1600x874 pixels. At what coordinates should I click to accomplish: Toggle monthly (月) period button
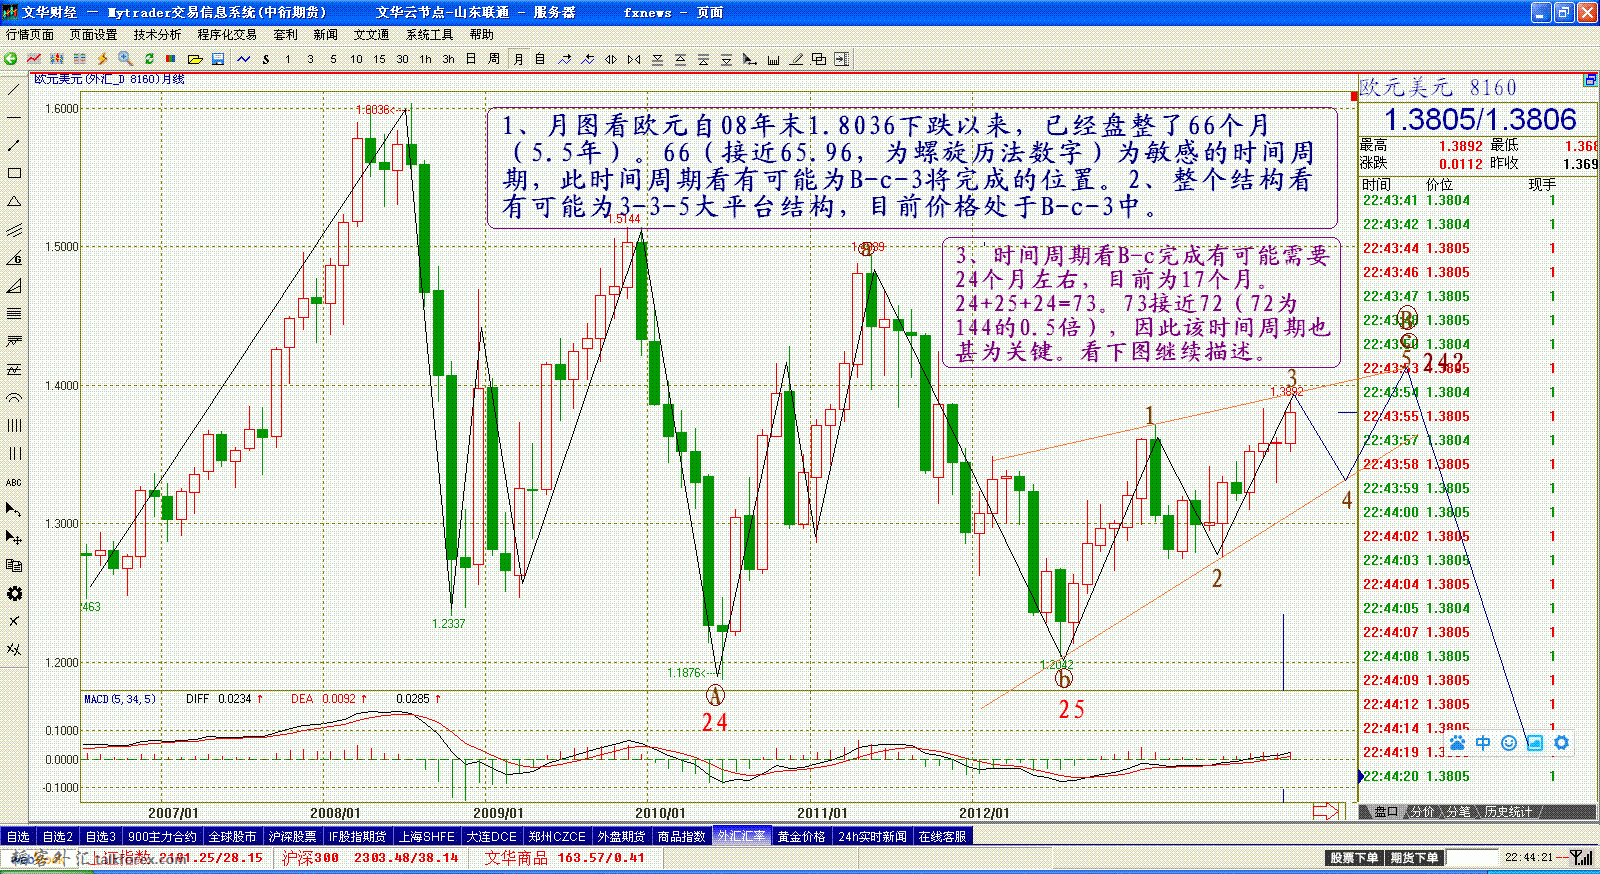[518, 59]
